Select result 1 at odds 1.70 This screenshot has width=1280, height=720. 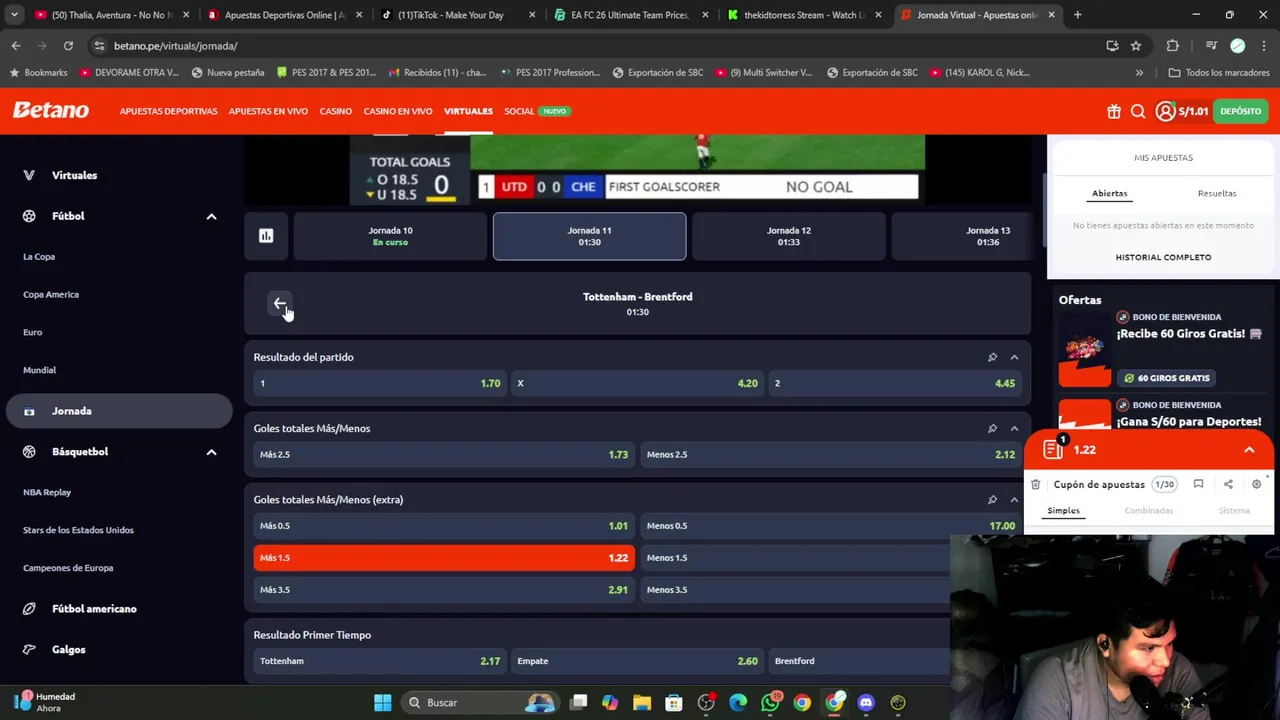pyautogui.click(x=379, y=383)
